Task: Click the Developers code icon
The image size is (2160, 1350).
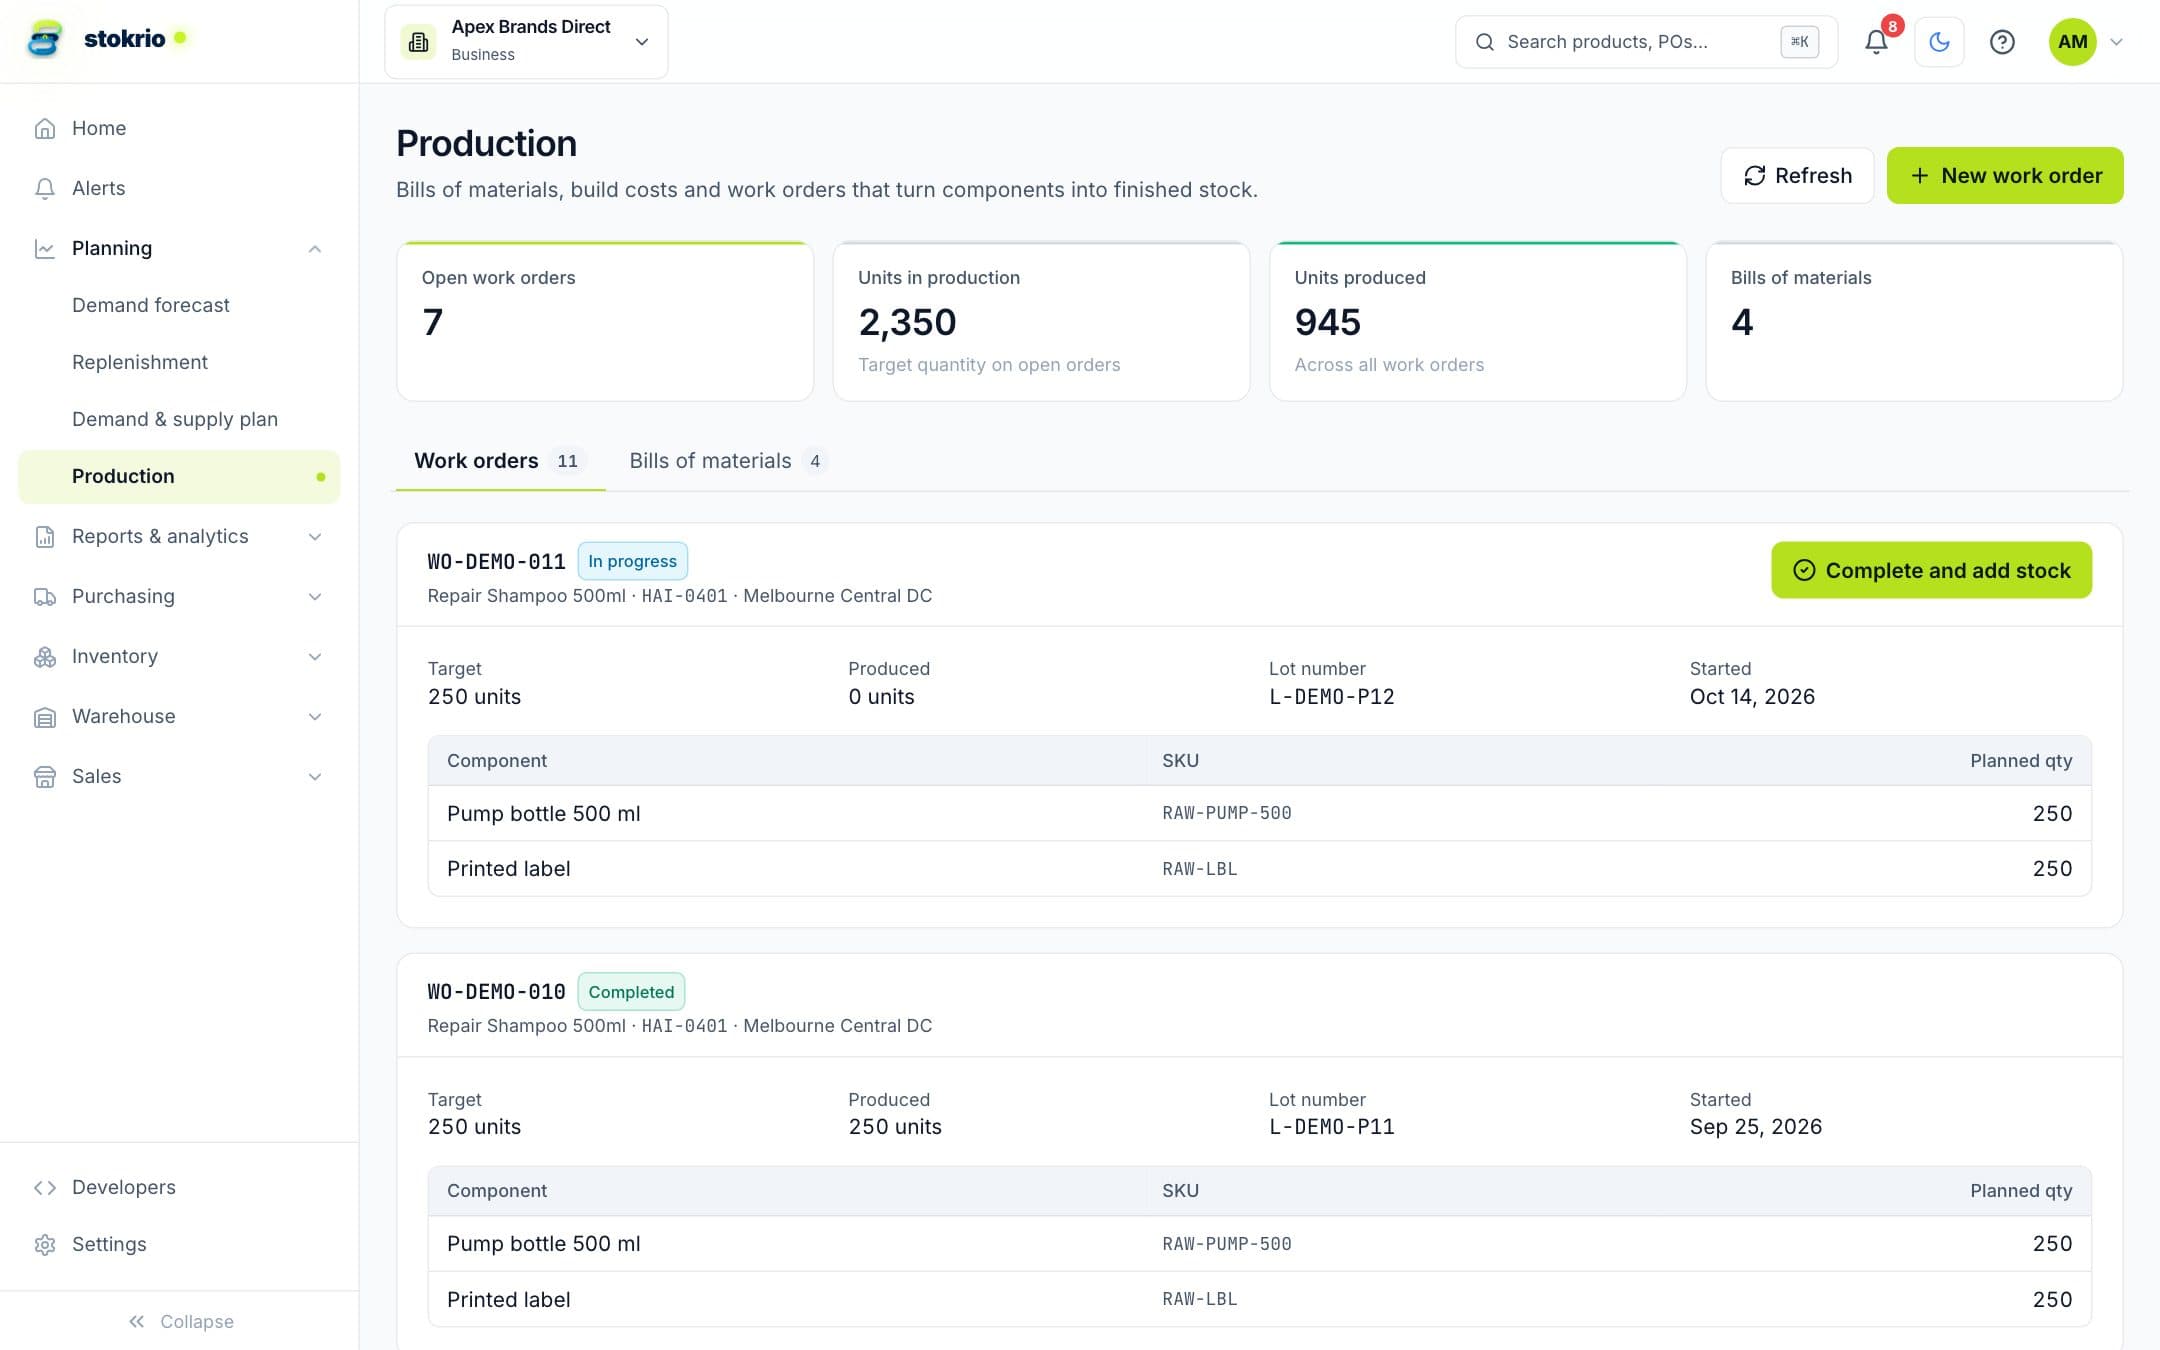Action: 45,1187
